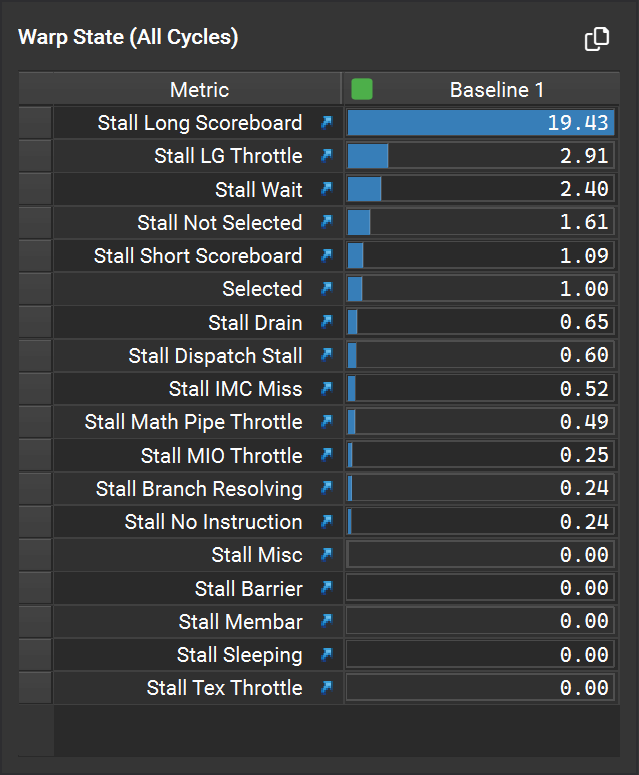Click the 0.24 value for Stall No Instruction
This screenshot has width=639, height=775.
coord(584,521)
